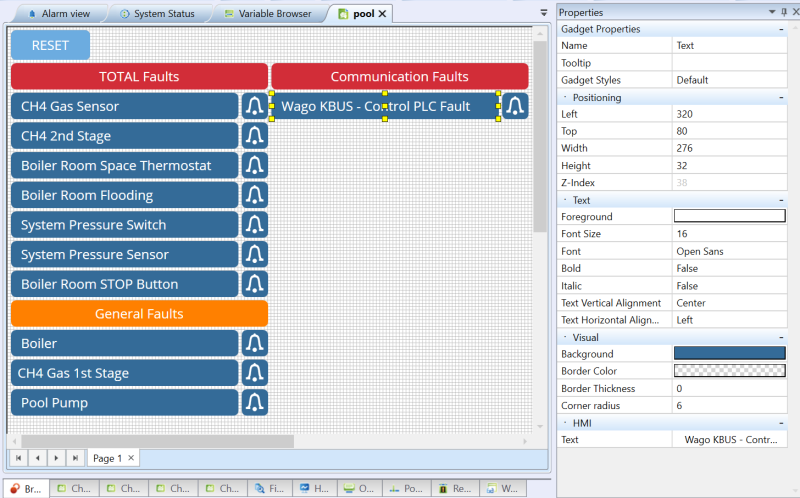Click the RESET button

(x=51, y=45)
